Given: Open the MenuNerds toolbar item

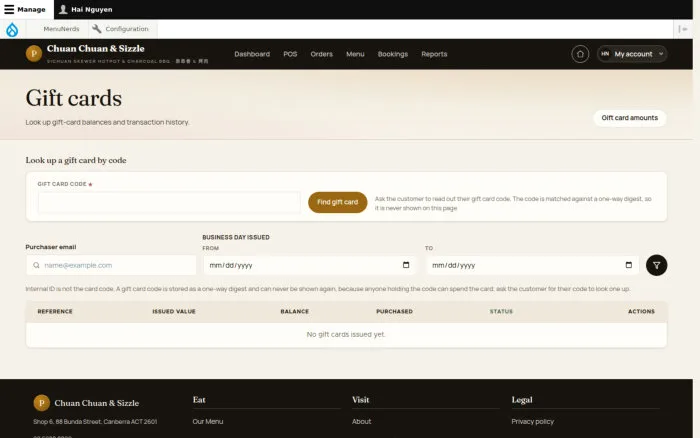Looking at the screenshot, I should pyautogui.click(x=61, y=29).
